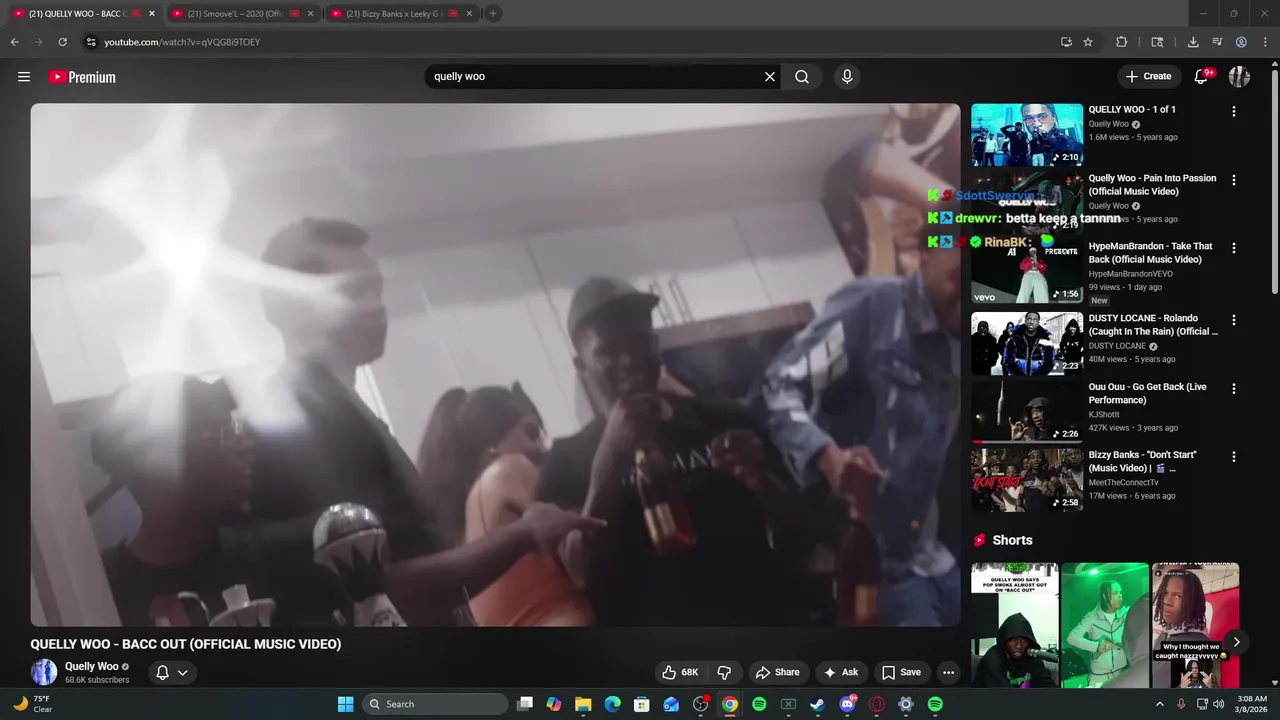Run the search with magnifier button
1280x720 pixels.
tap(802, 77)
